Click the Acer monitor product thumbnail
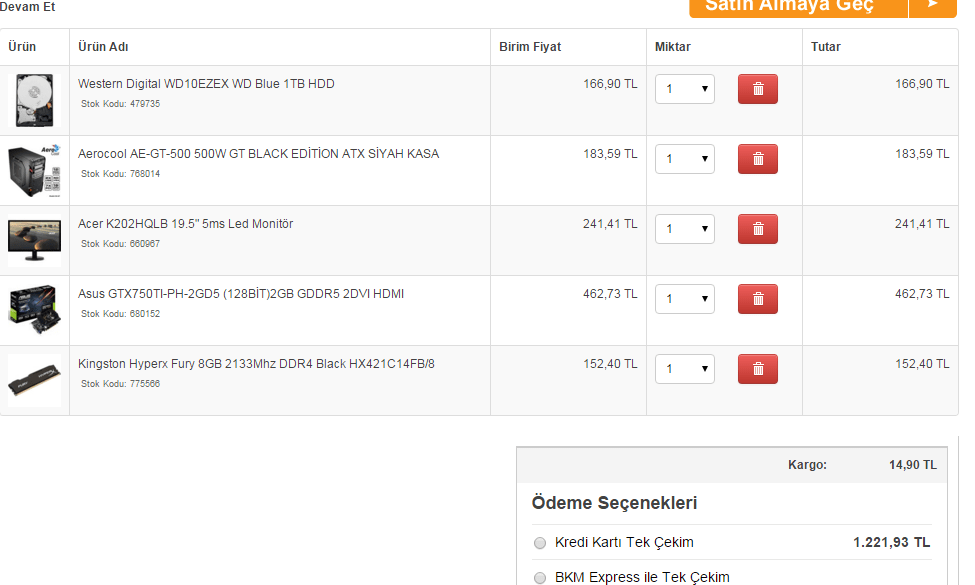The width and height of the screenshot is (975, 585). click(x=34, y=241)
